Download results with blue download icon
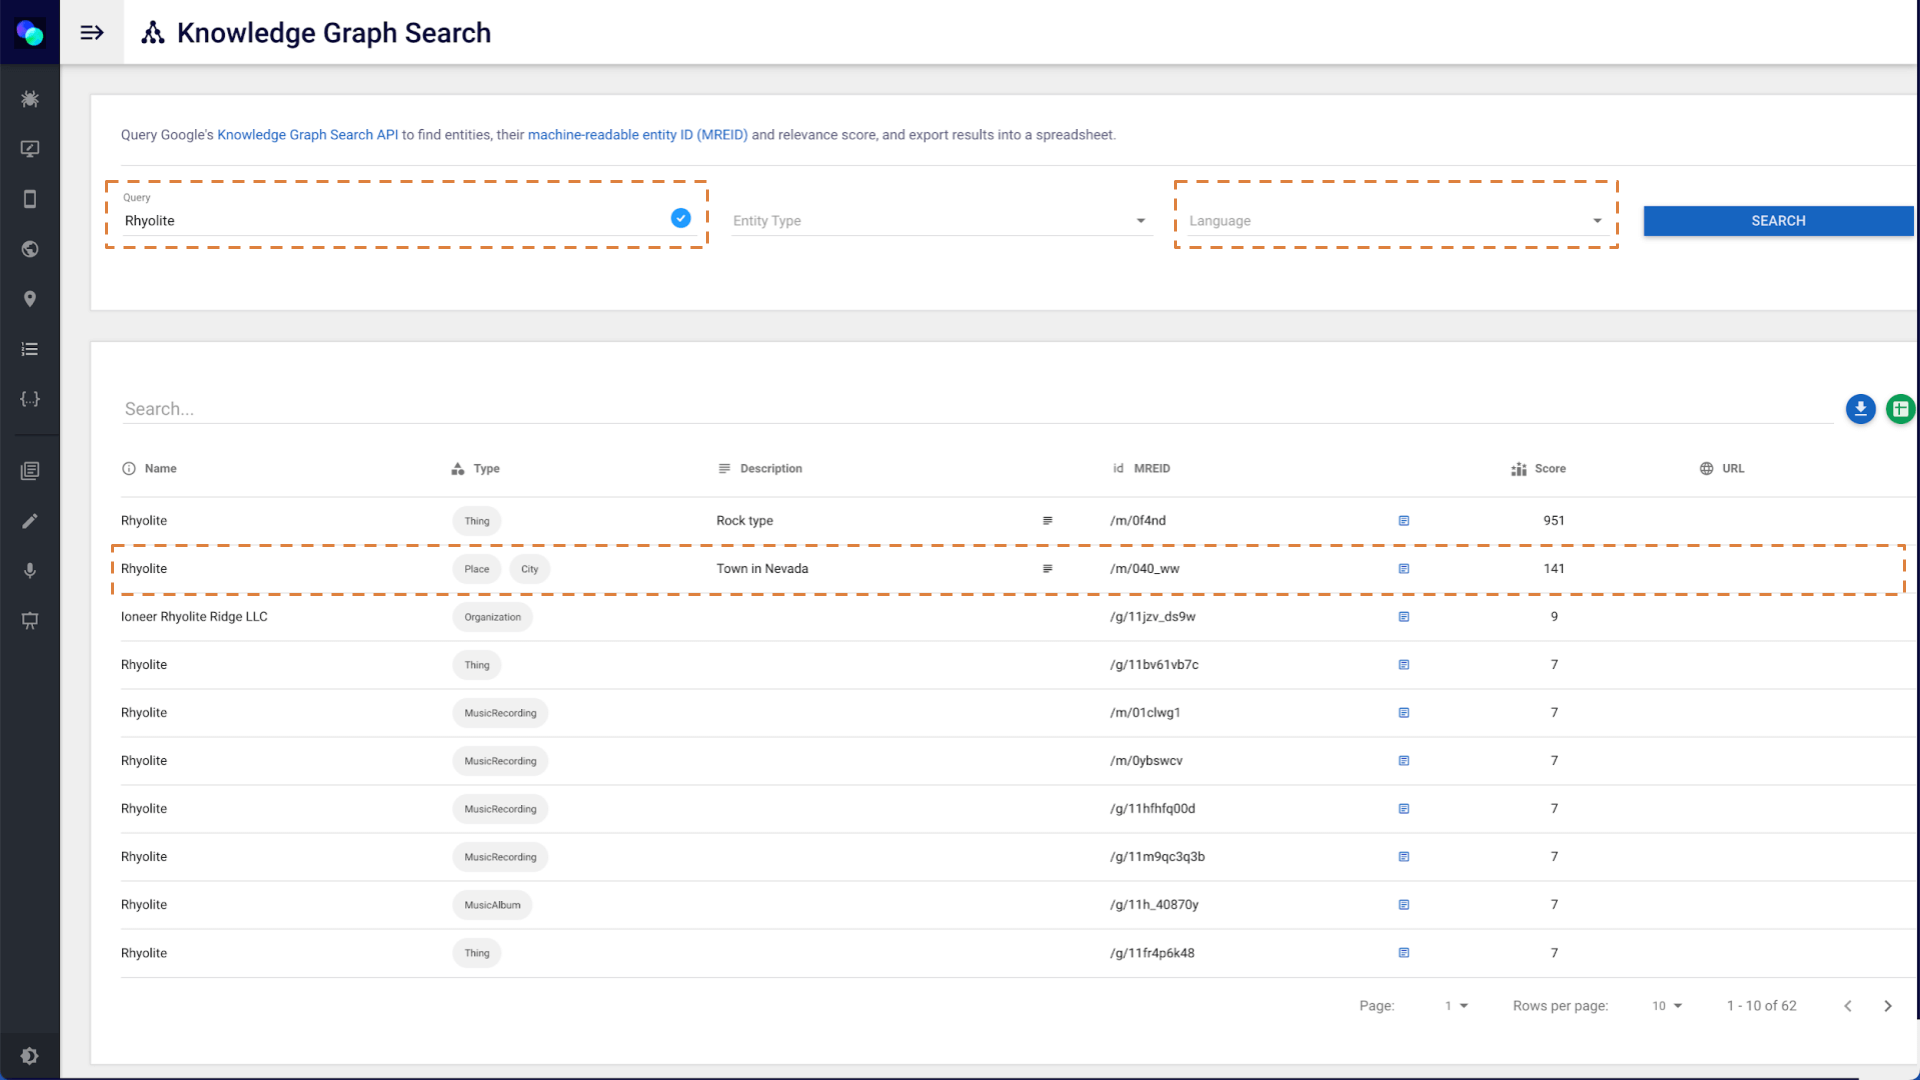This screenshot has height=1080, width=1920. tap(1860, 409)
